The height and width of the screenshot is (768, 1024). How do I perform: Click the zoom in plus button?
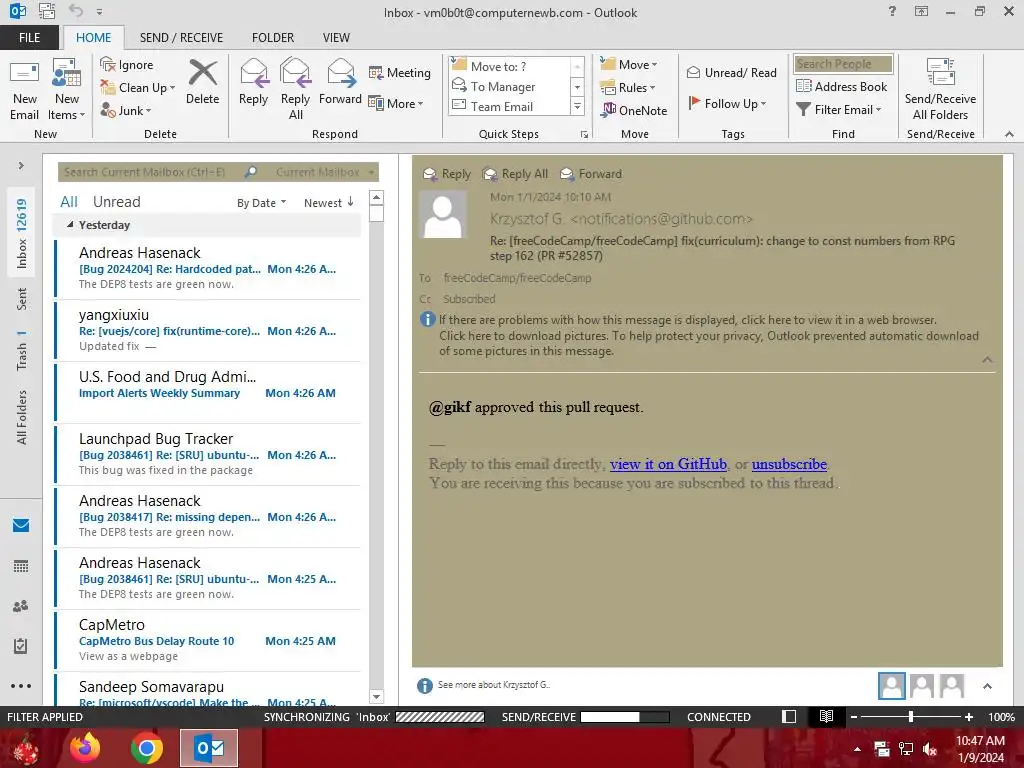point(969,716)
